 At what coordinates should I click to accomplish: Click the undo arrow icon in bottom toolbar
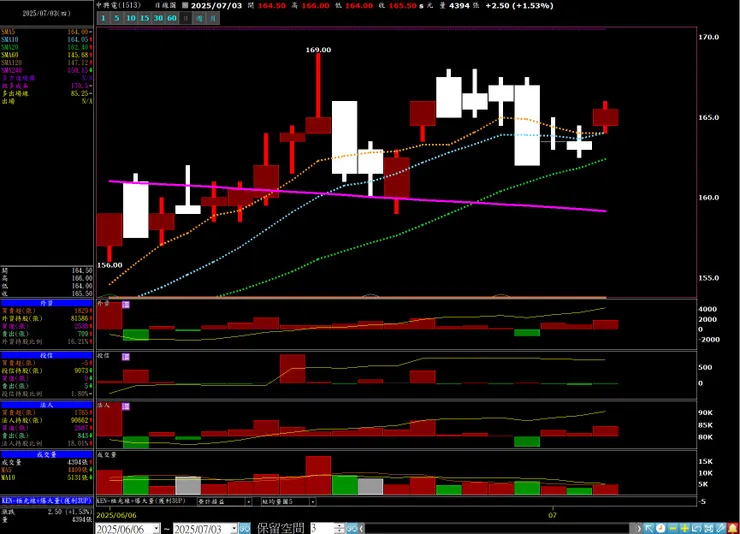(697, 529)
